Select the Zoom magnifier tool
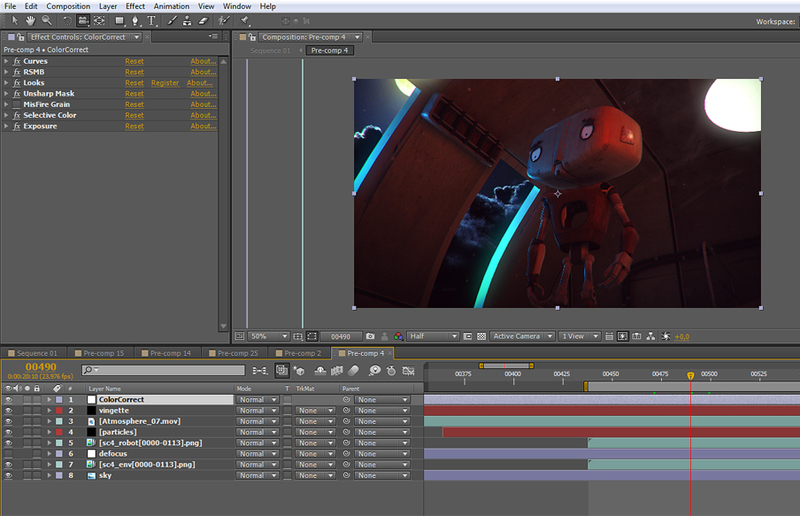 point(47,20)
